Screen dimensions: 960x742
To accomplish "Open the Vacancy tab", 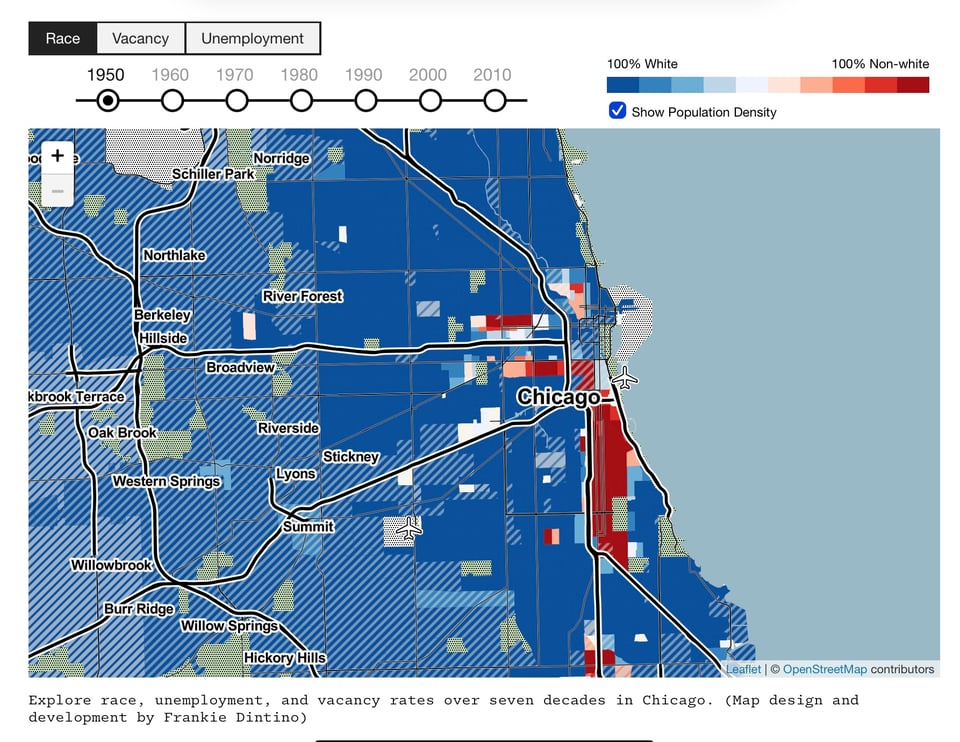I will 140,38.
